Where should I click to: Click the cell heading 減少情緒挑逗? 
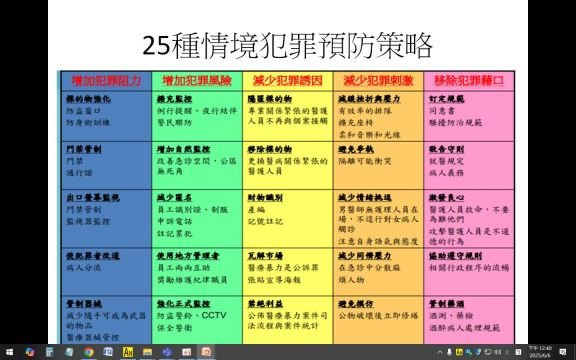[x=365, y=198]
